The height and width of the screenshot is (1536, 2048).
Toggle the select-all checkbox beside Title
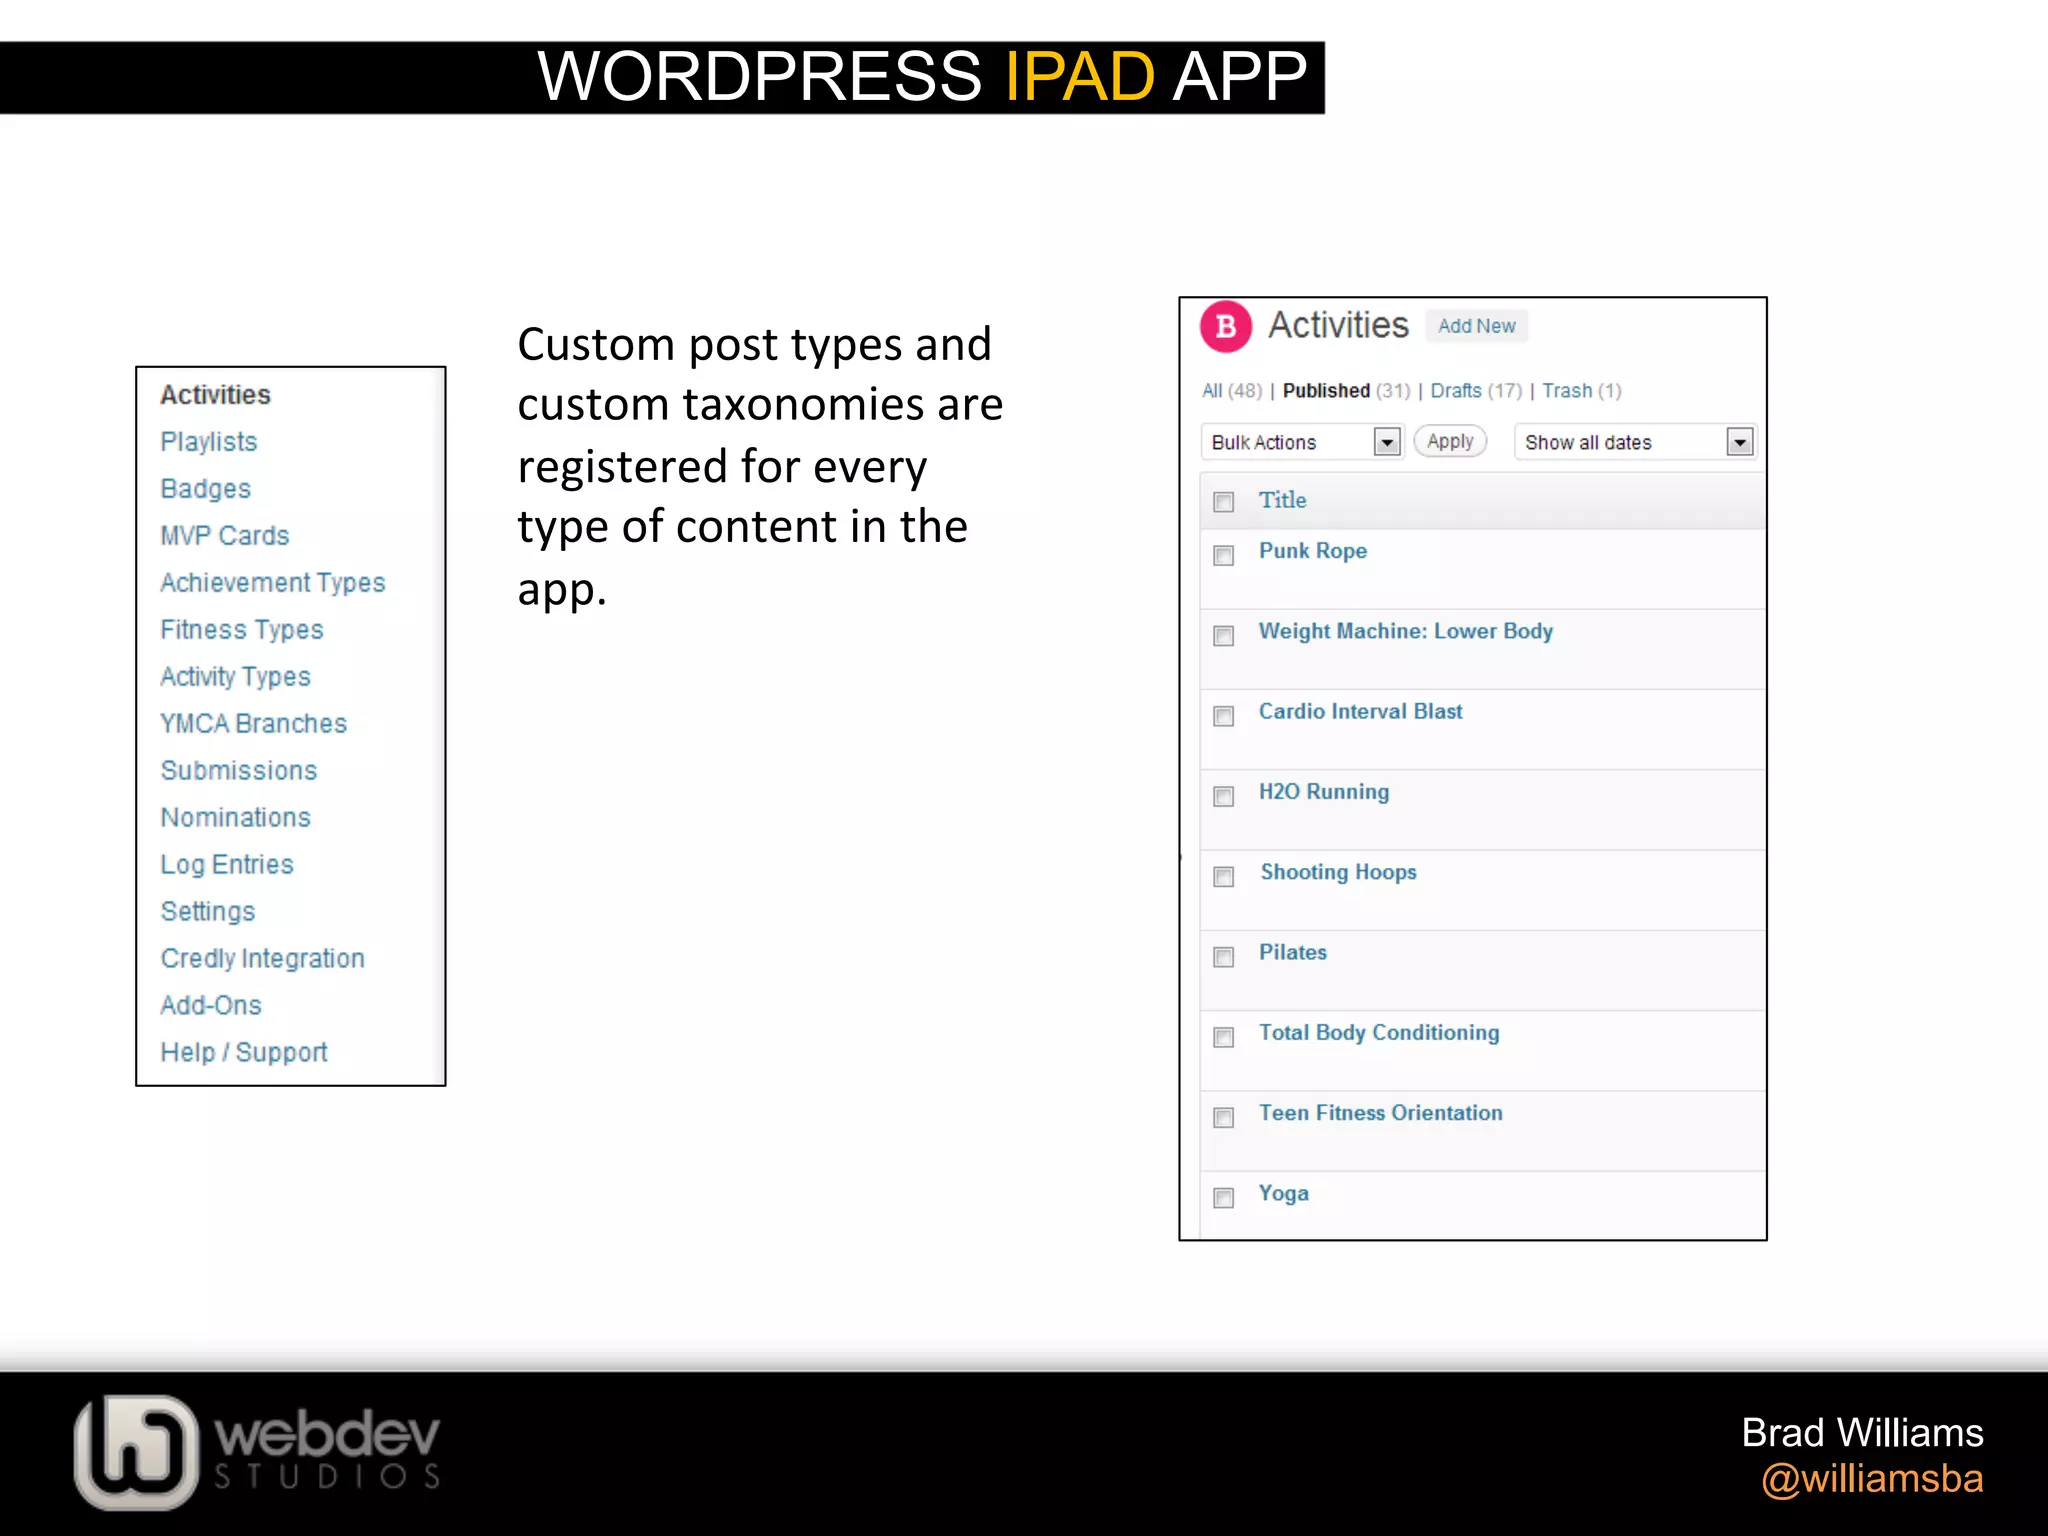point(1223,502)
